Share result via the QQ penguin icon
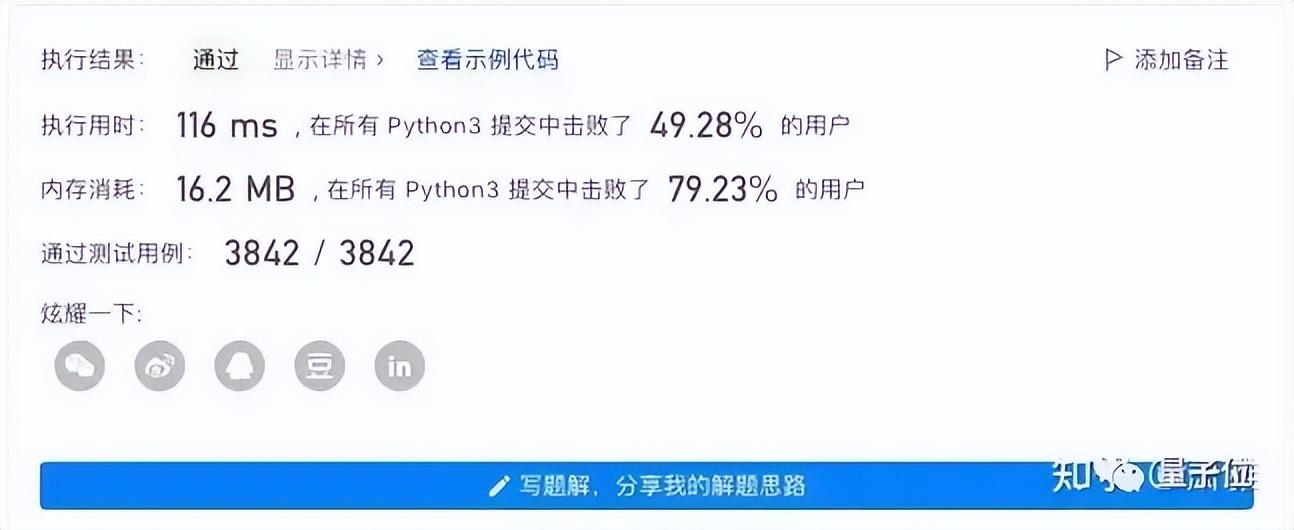 (x=240, y=366)
